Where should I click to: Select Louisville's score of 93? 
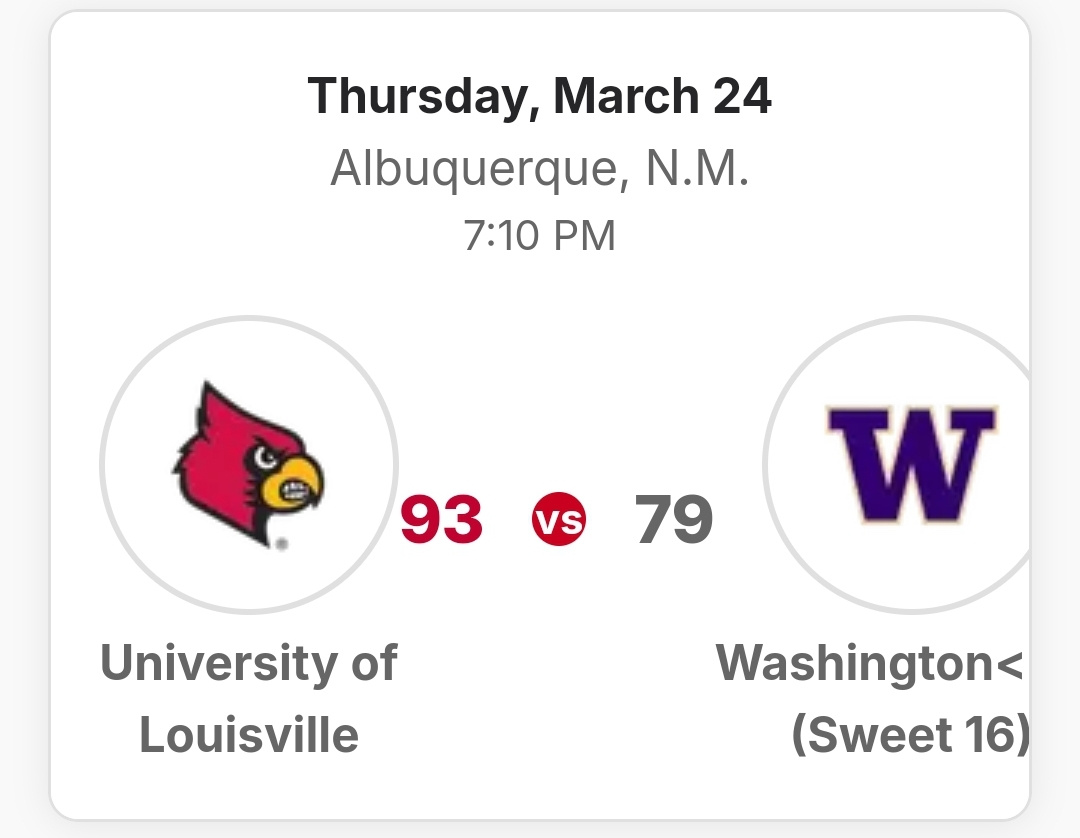(x=441, y=521)
